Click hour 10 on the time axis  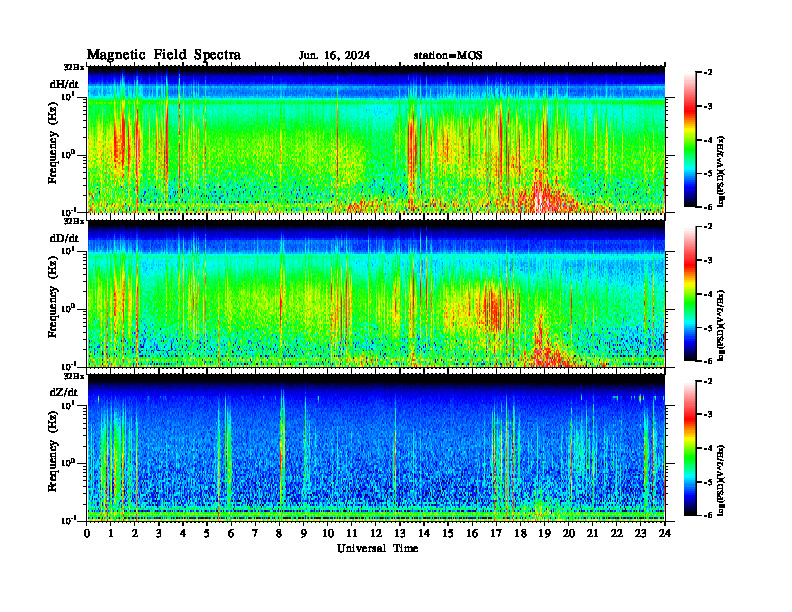(x=328, y=533)
